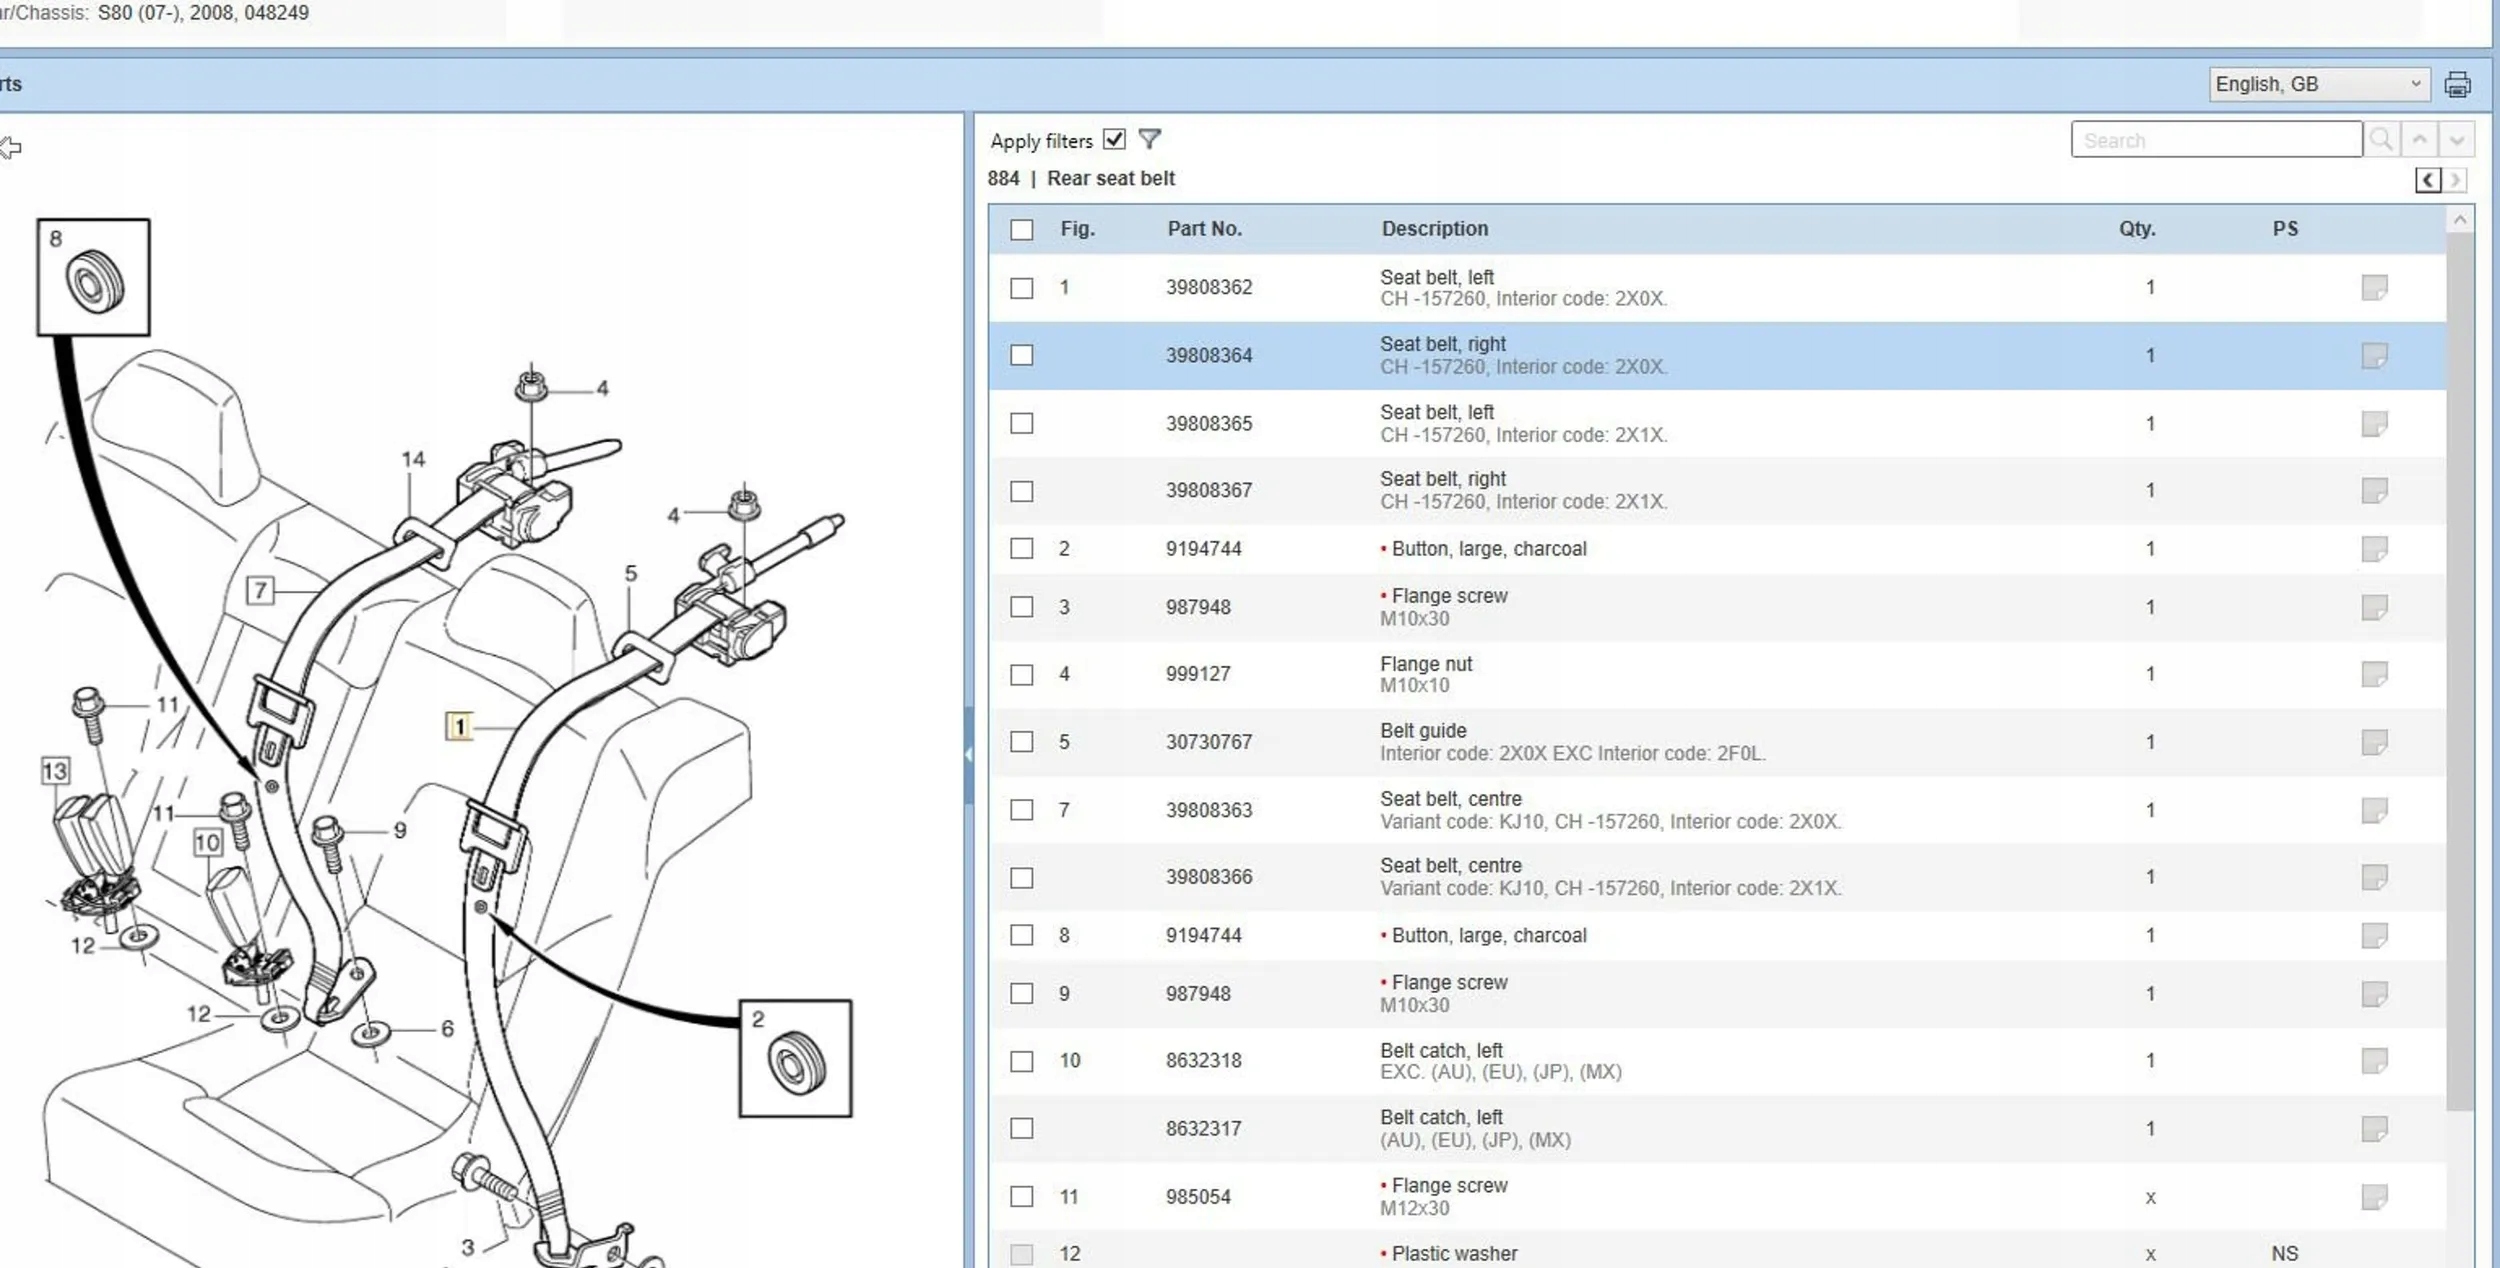
Task: Click the Qty. column header
Action: tap(2137, 229)
